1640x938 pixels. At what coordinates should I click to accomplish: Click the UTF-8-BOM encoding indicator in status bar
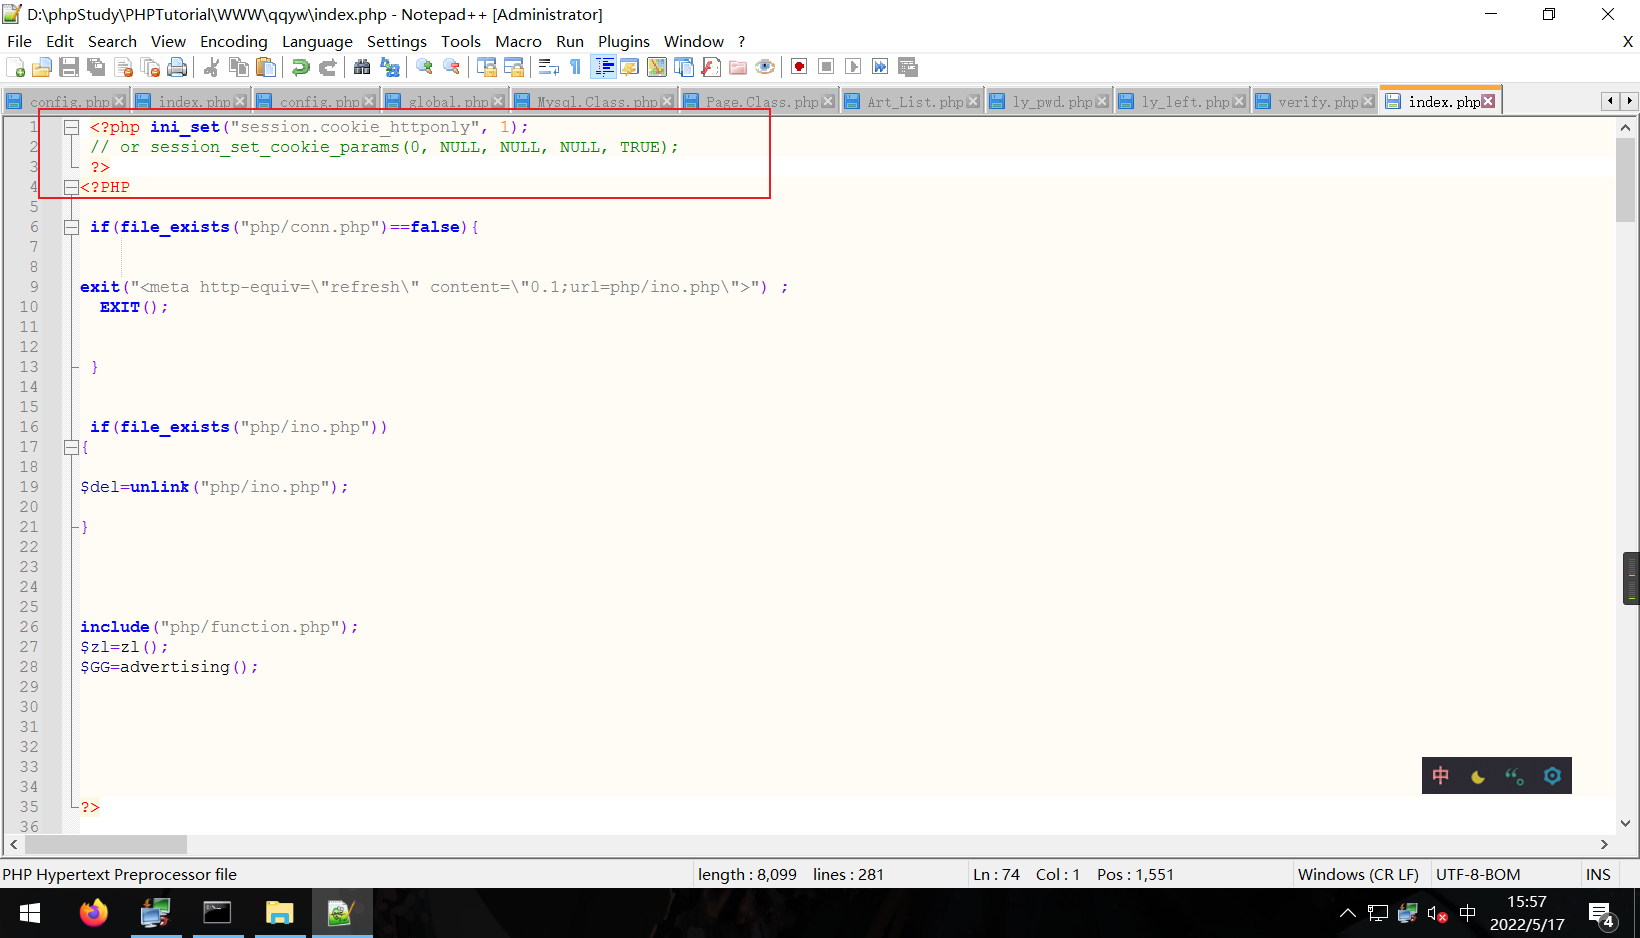(x=1477, y=874)
